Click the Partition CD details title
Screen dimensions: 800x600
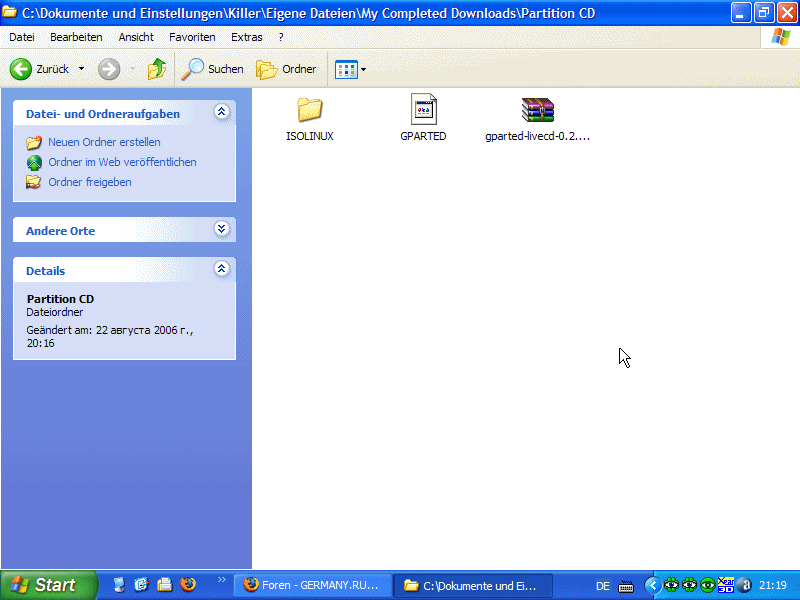click(x=60, y=299)
